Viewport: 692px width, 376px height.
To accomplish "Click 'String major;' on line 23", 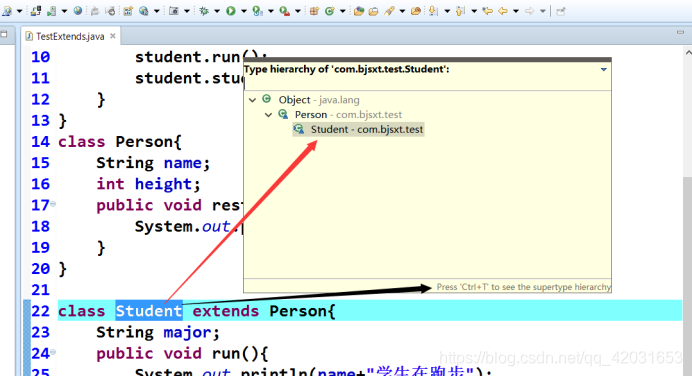I will pyautogui.click(x=158, y=332).
